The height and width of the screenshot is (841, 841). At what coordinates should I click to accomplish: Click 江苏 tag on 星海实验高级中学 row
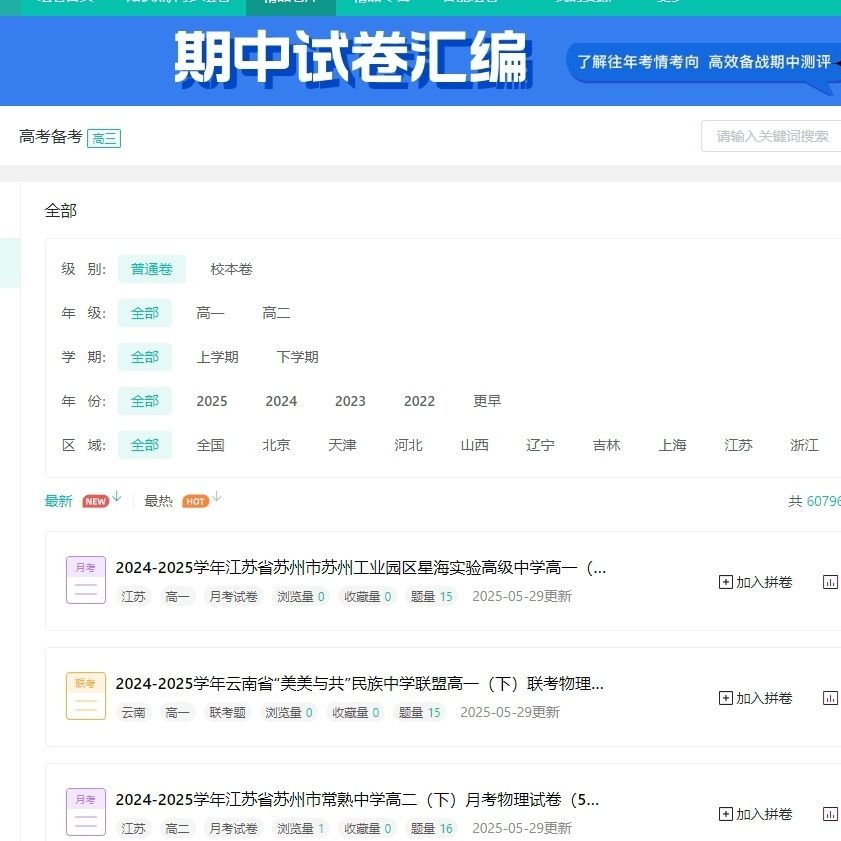coord(134,596)
